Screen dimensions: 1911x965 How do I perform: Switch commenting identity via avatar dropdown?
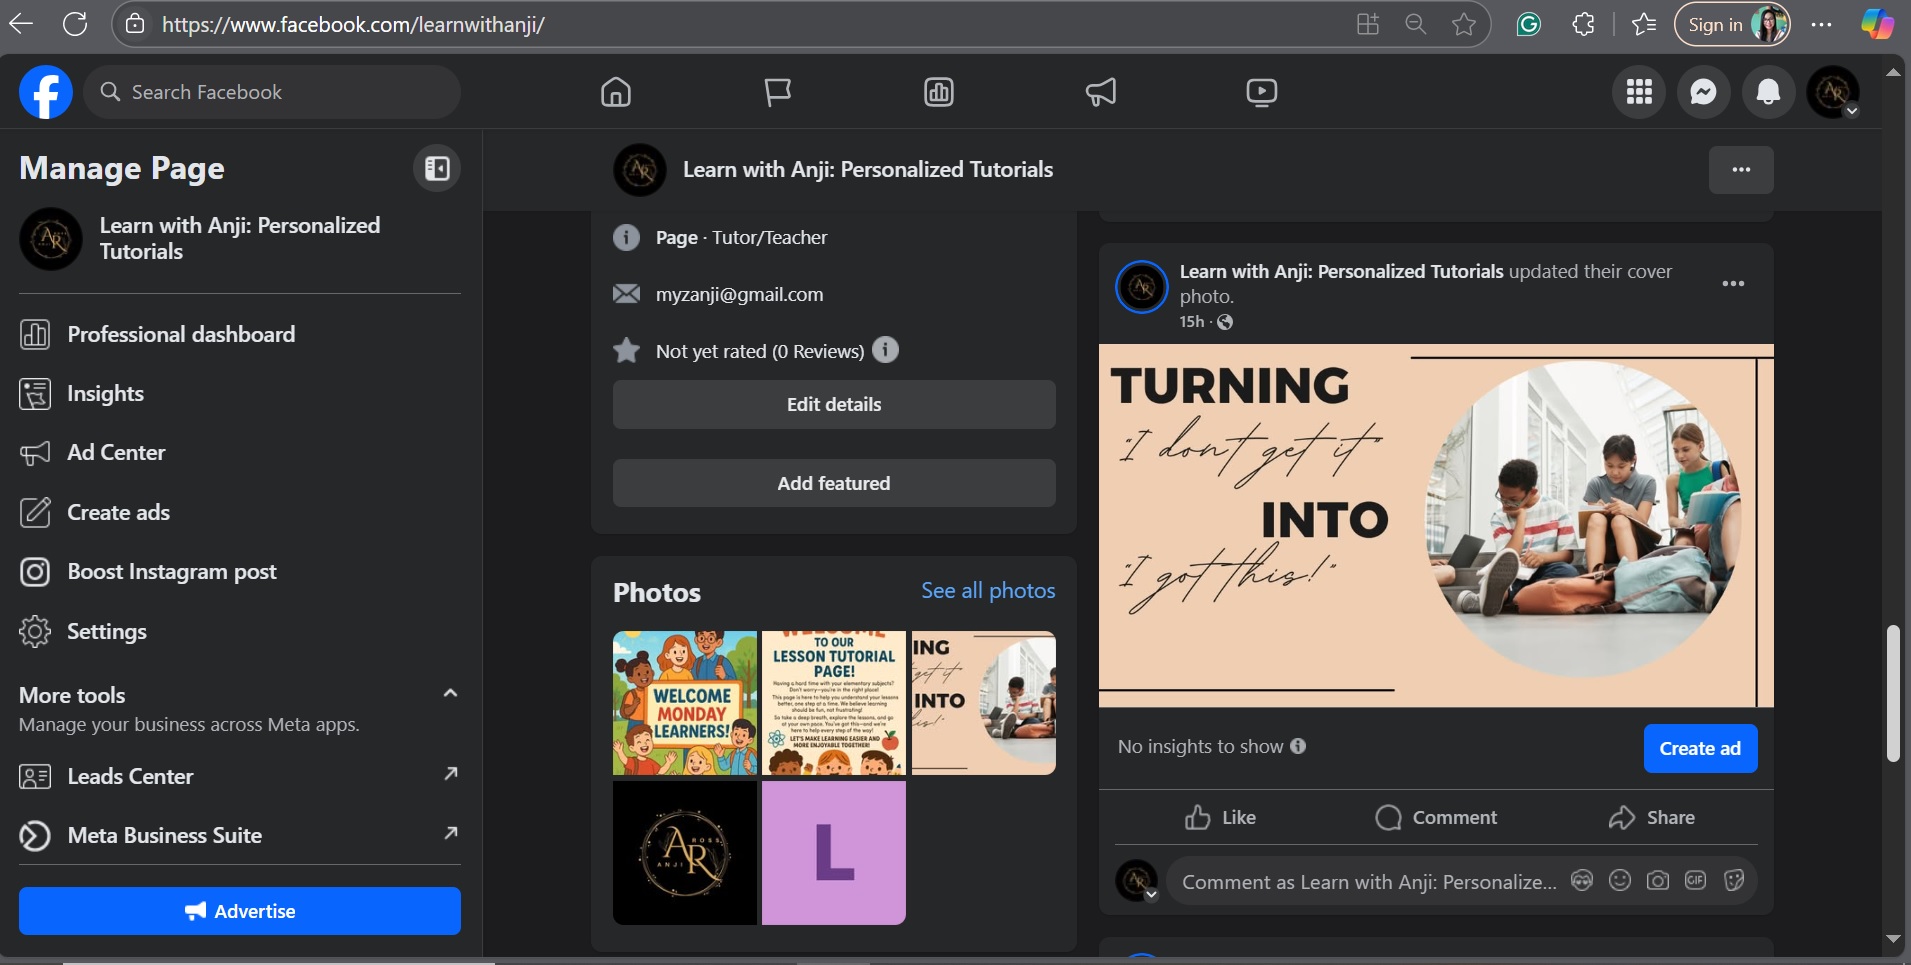1137,880
